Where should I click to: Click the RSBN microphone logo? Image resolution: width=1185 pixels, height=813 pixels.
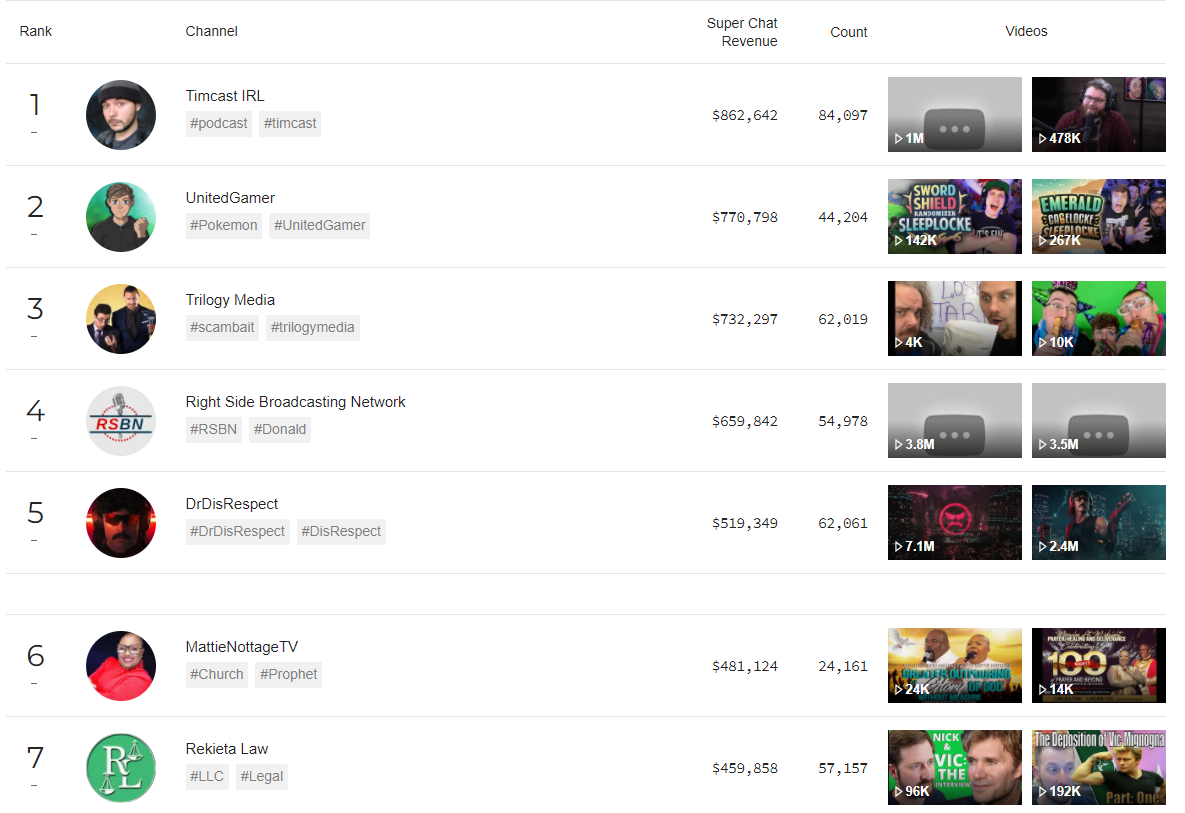[121, 421]
